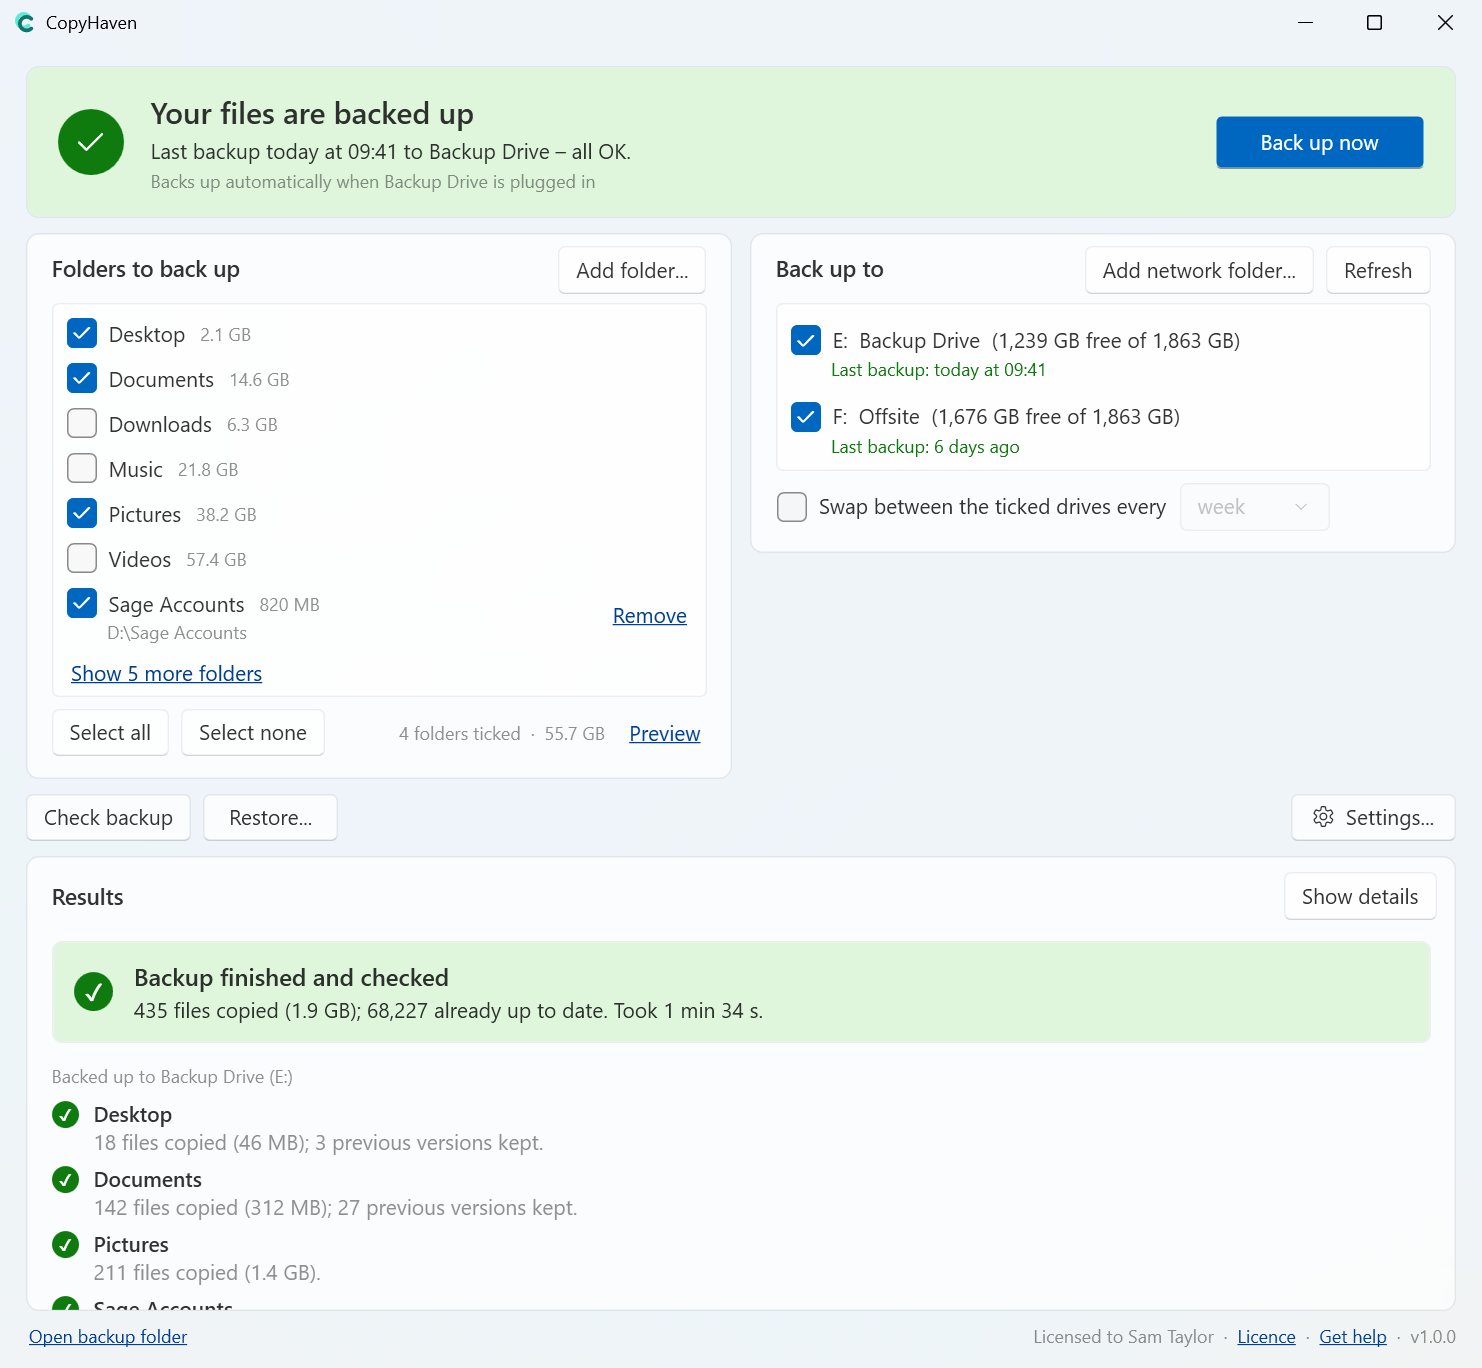Untick the Desktop folder checkbox

pos(82,333)
